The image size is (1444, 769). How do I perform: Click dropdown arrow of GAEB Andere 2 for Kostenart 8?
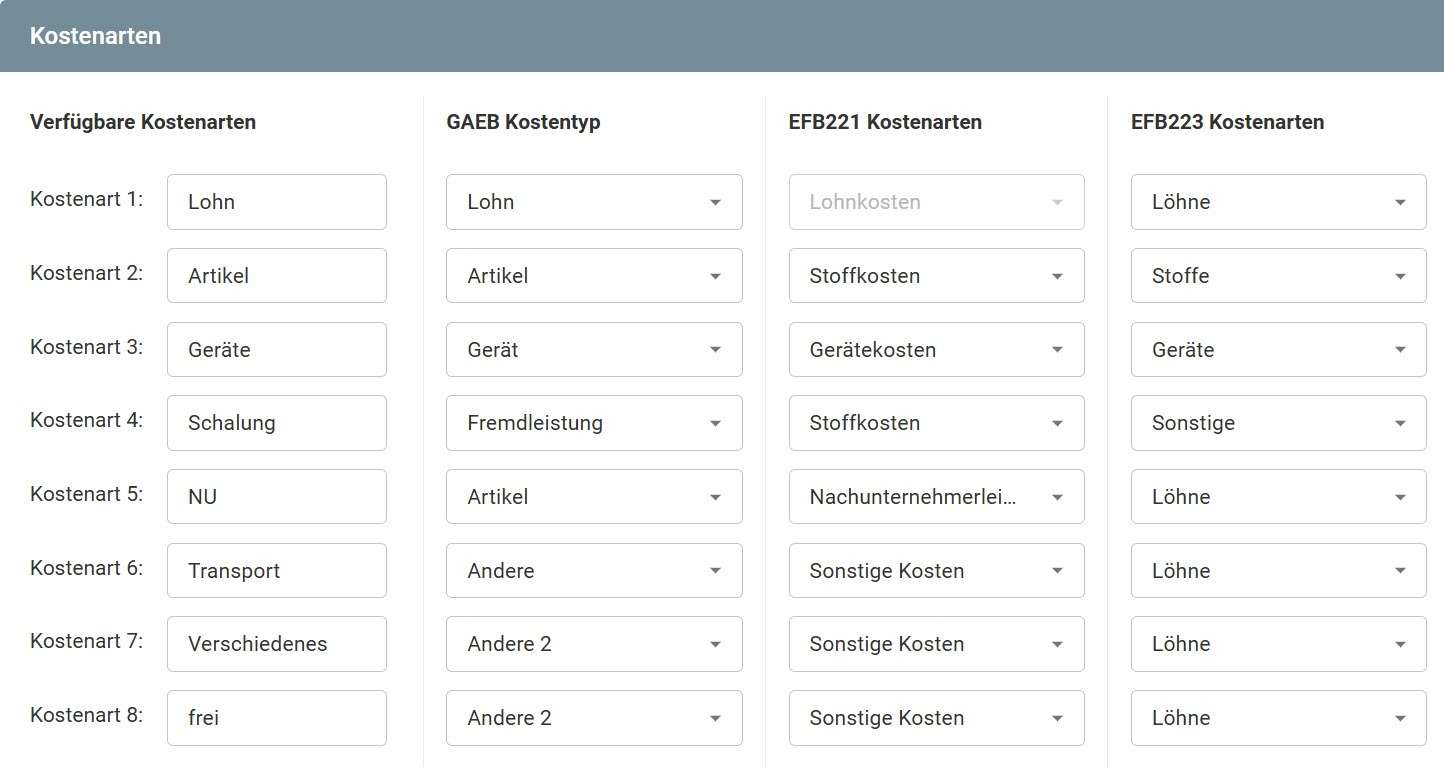(715, 718)
